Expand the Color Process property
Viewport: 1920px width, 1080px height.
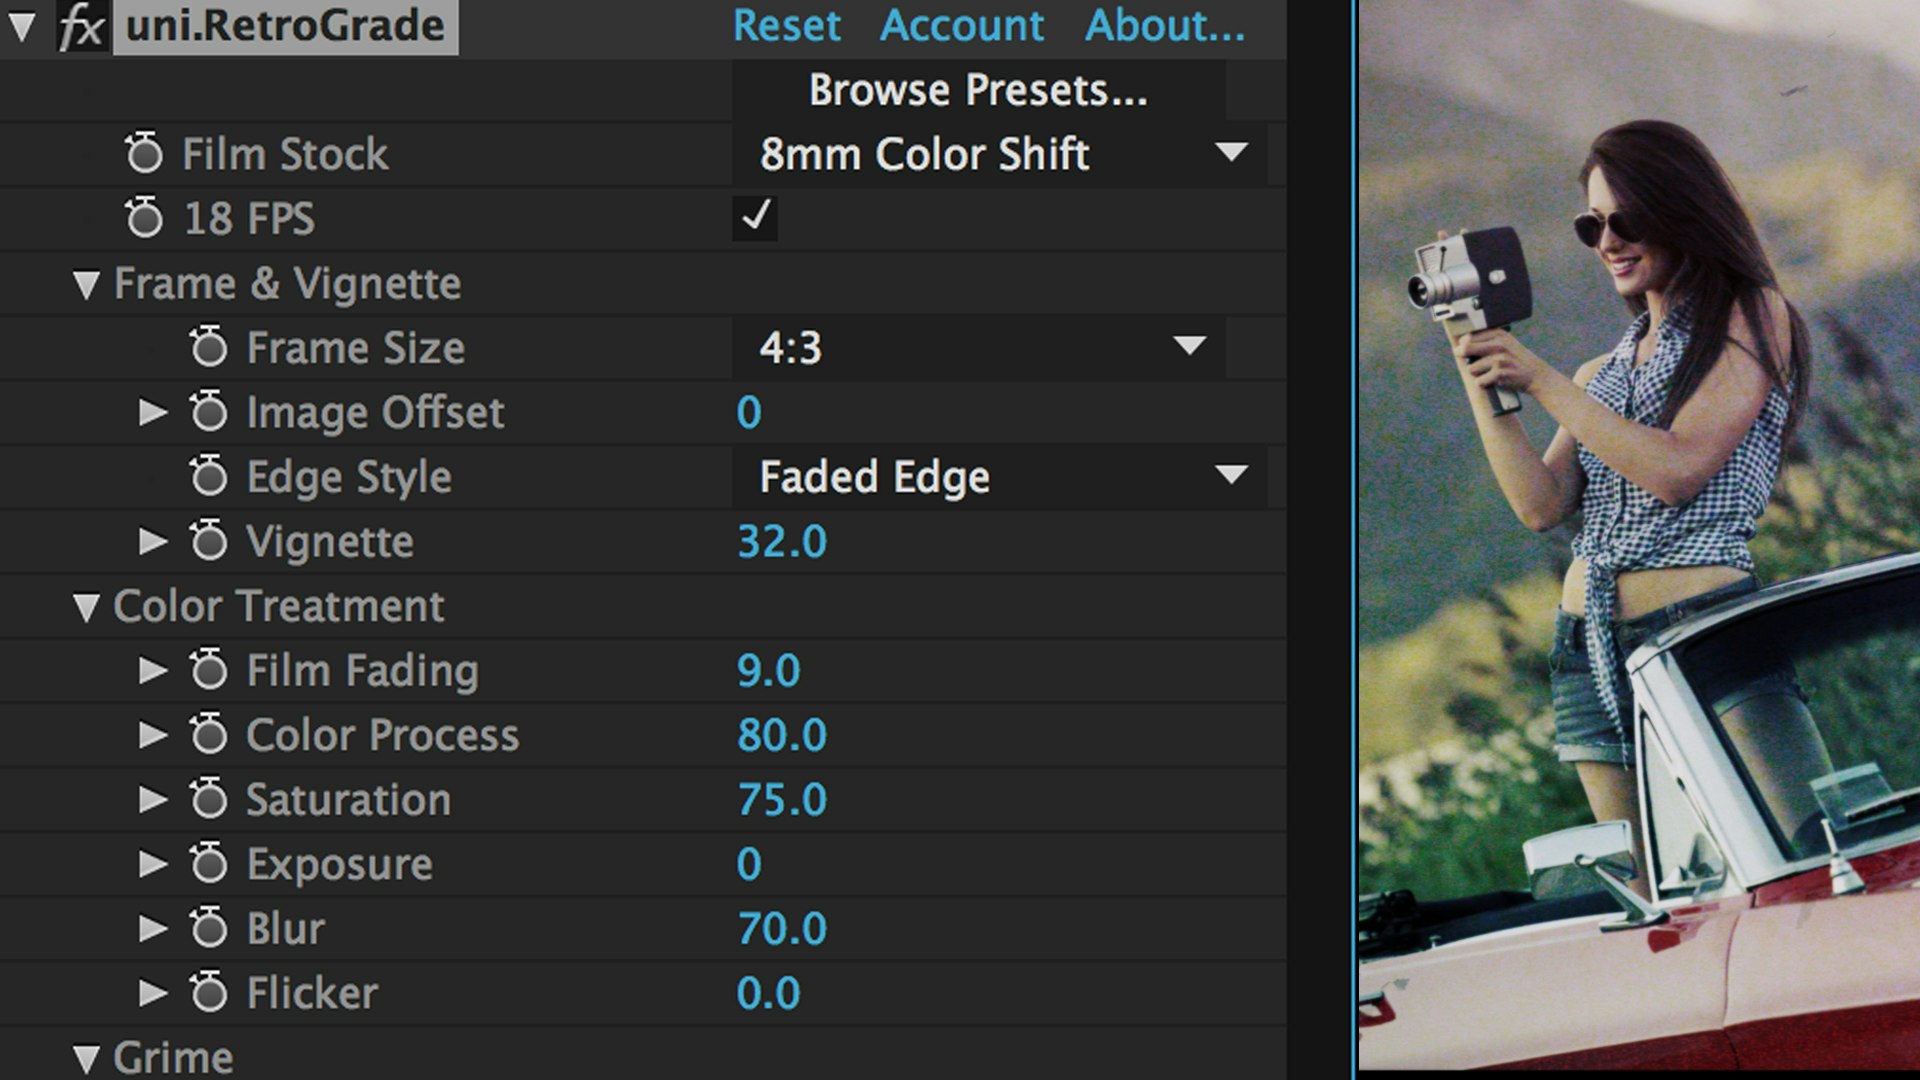click(x=152, y=735)
